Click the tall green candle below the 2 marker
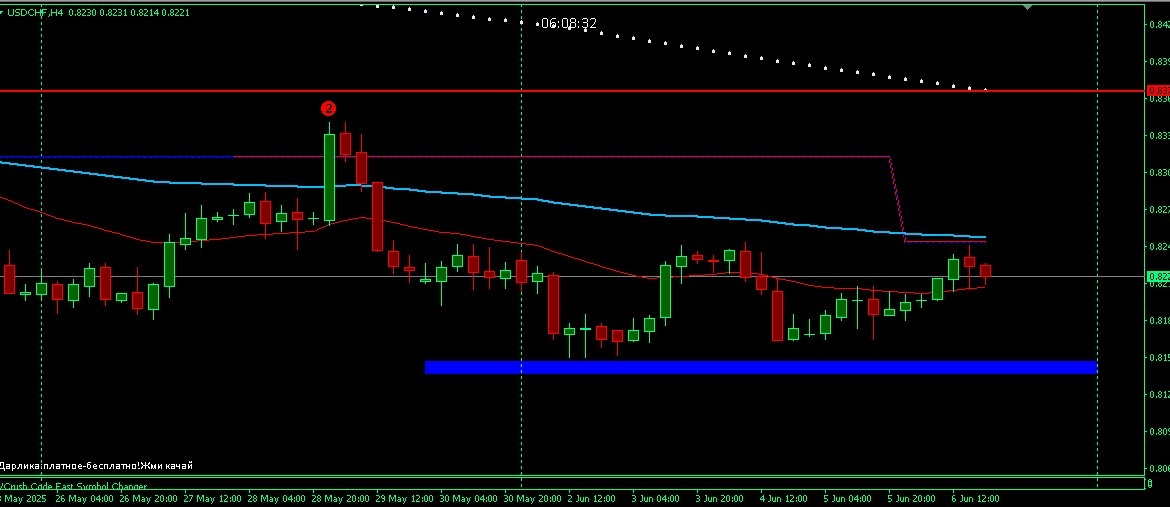This screenshot has width=1170, height=507. pyautogui.click(x=329, y=177)
